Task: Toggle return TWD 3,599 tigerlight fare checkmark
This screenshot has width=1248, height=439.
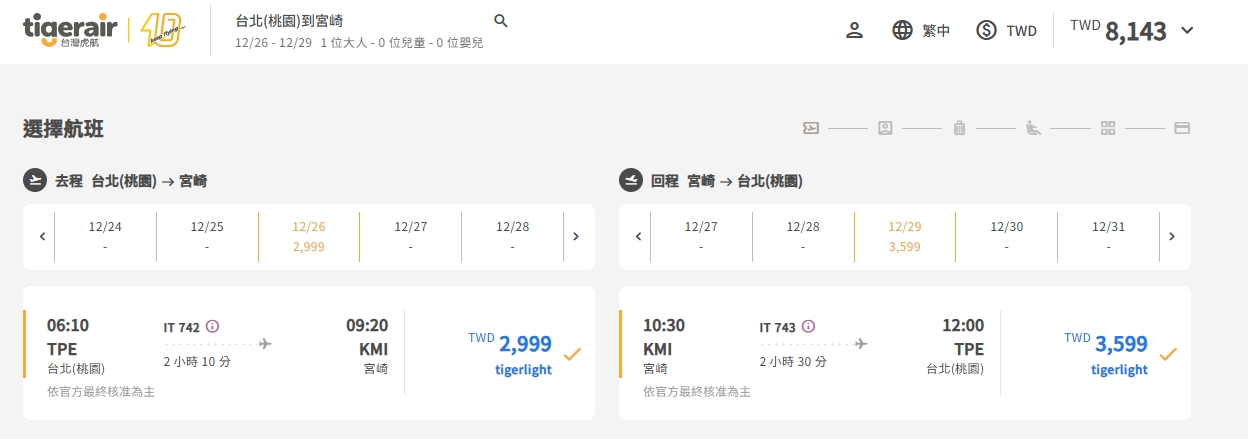Action: 1168,354
